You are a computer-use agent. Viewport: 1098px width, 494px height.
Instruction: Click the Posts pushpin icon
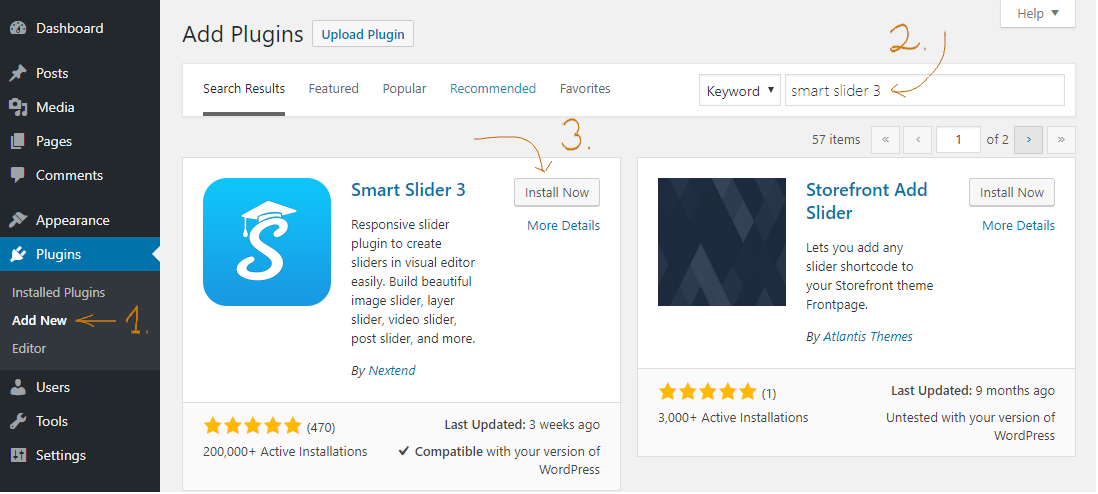click(18, 73)
